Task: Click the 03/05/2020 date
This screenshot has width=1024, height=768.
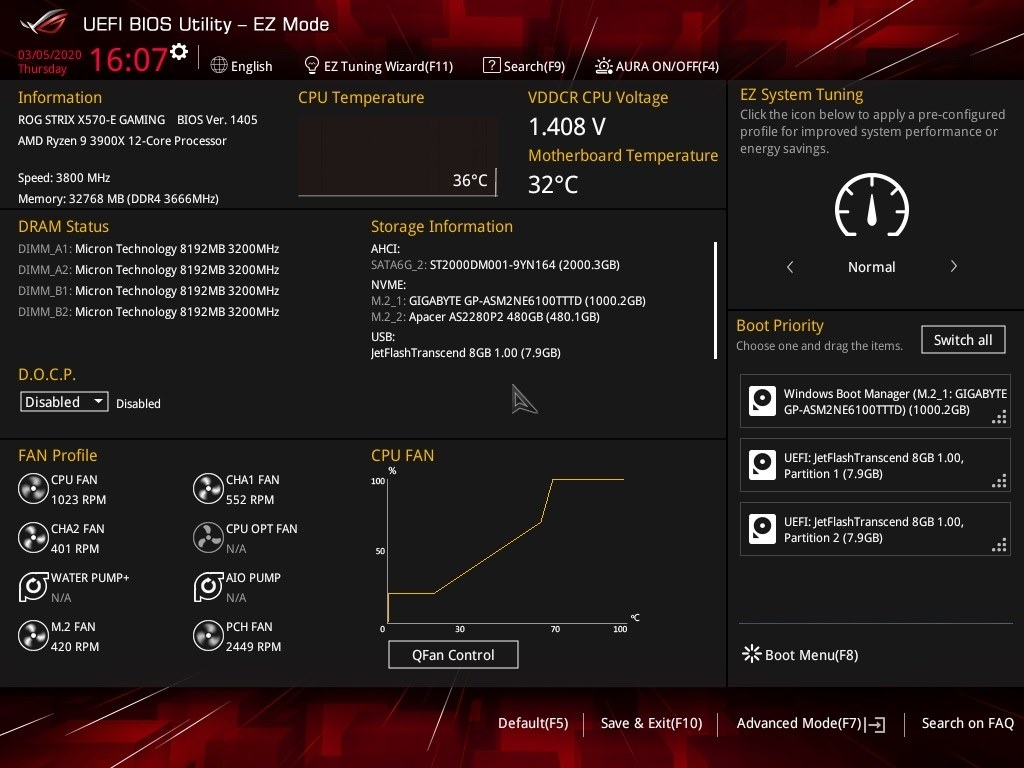Action: tap(50, 55)
